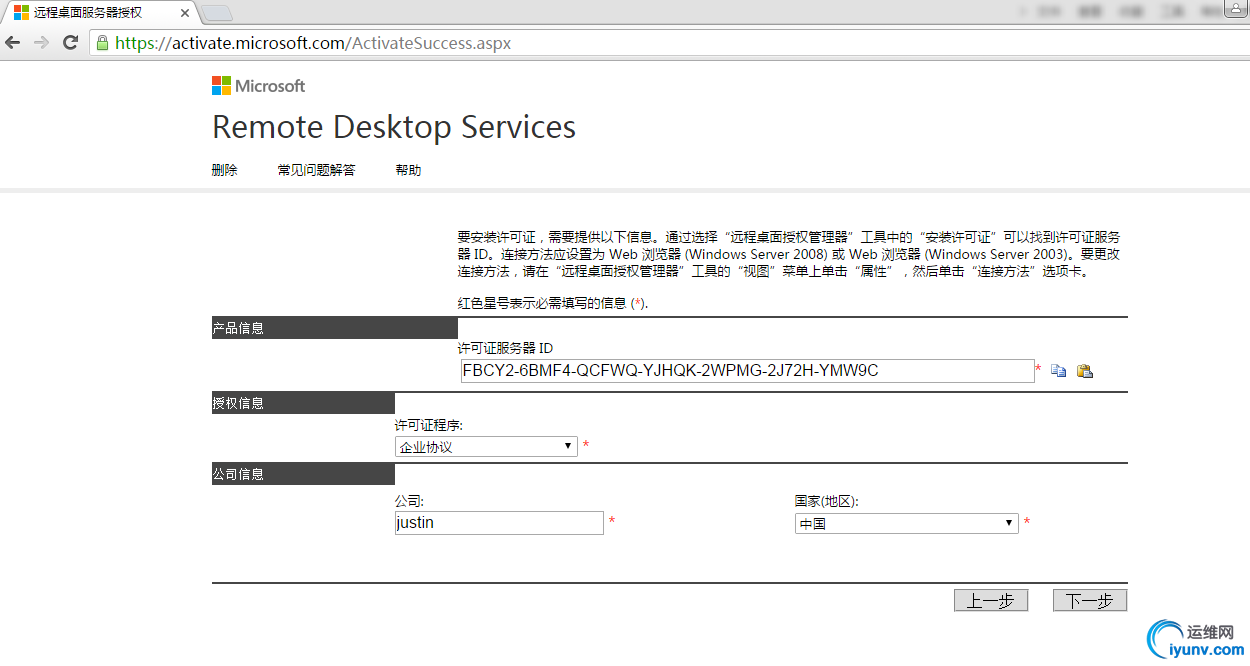Open a new browser tab

pos(216,13)
